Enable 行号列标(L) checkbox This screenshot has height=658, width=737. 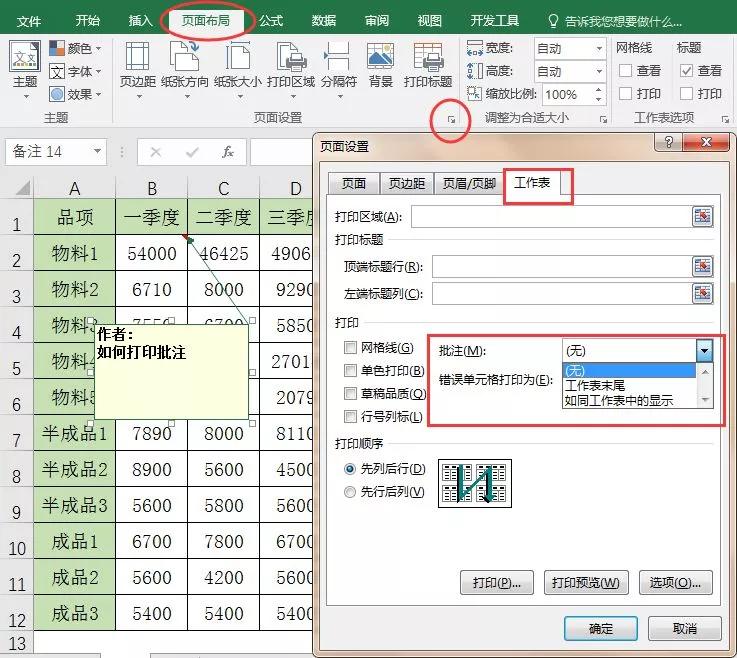point(350,416)
